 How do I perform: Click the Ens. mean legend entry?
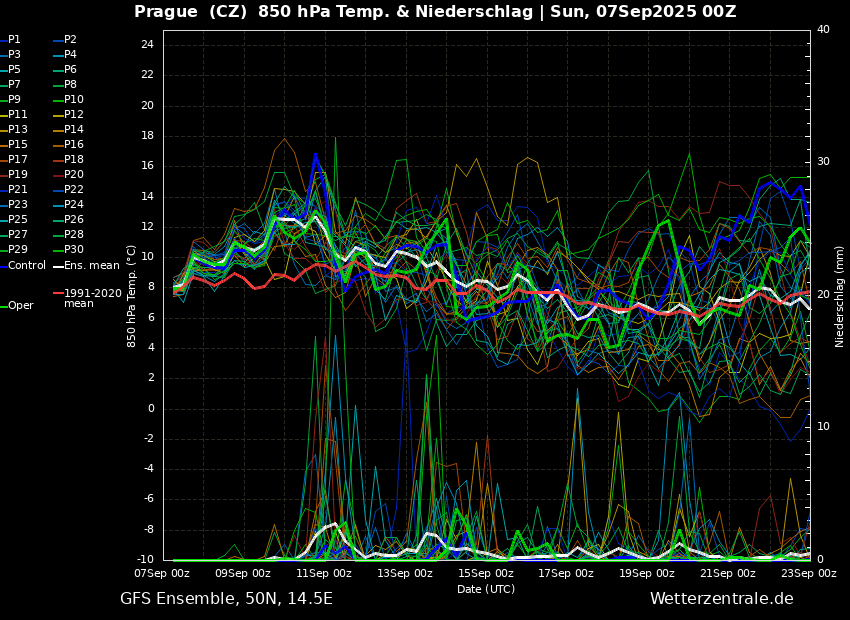tap(91, 266)
